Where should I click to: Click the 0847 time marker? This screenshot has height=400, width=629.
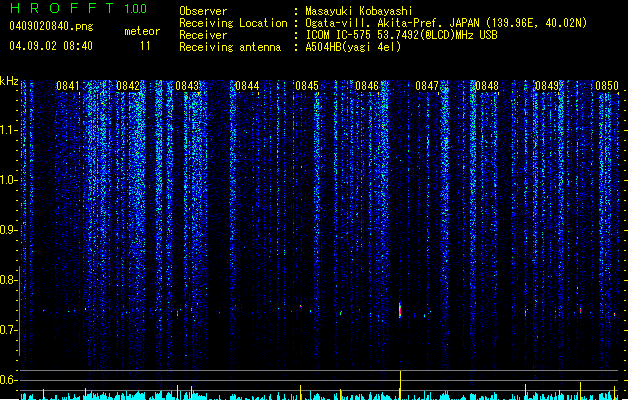tap(427, 86)
